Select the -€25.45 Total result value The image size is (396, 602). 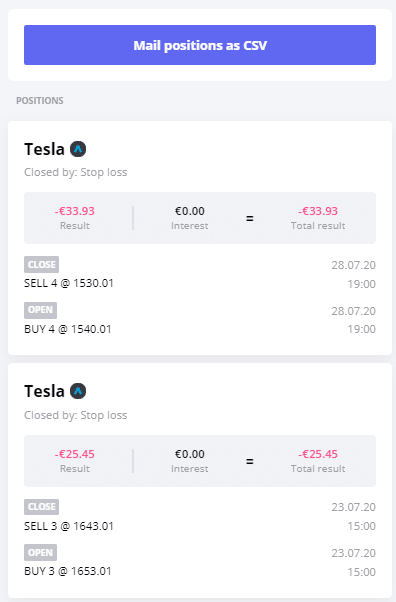[318, 454]
